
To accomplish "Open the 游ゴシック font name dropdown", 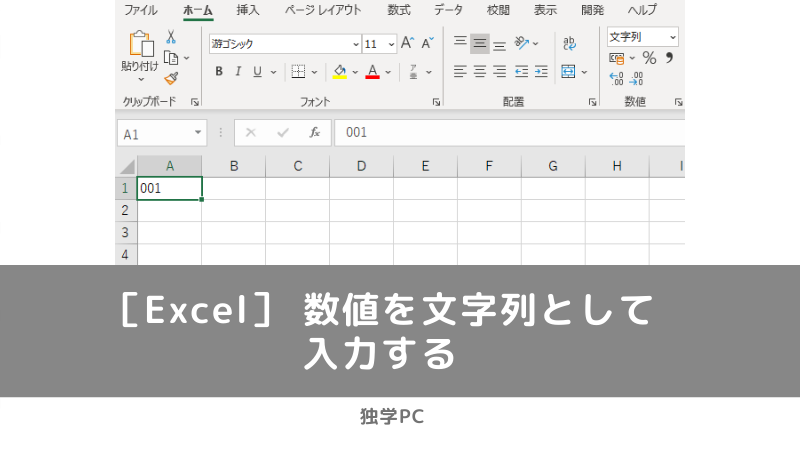I will pyautogui.click(x=355, y=44).
